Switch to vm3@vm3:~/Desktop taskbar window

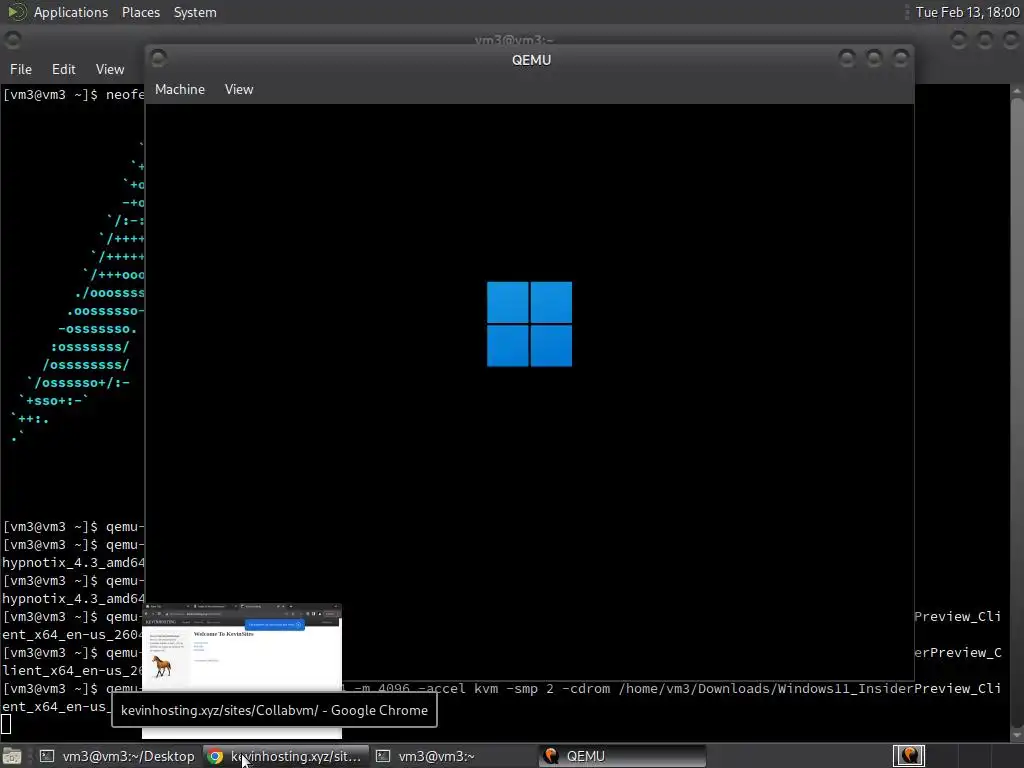(118, 756)
